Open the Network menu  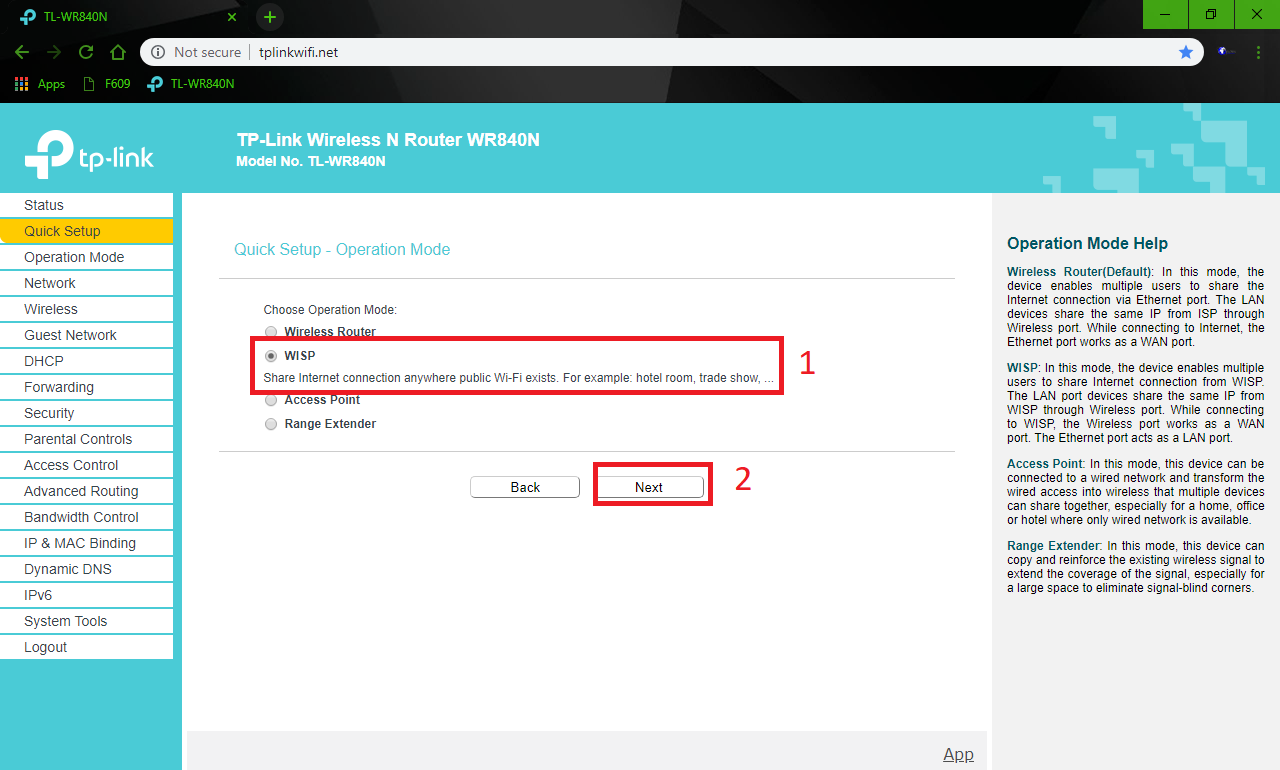pos(86,283)
